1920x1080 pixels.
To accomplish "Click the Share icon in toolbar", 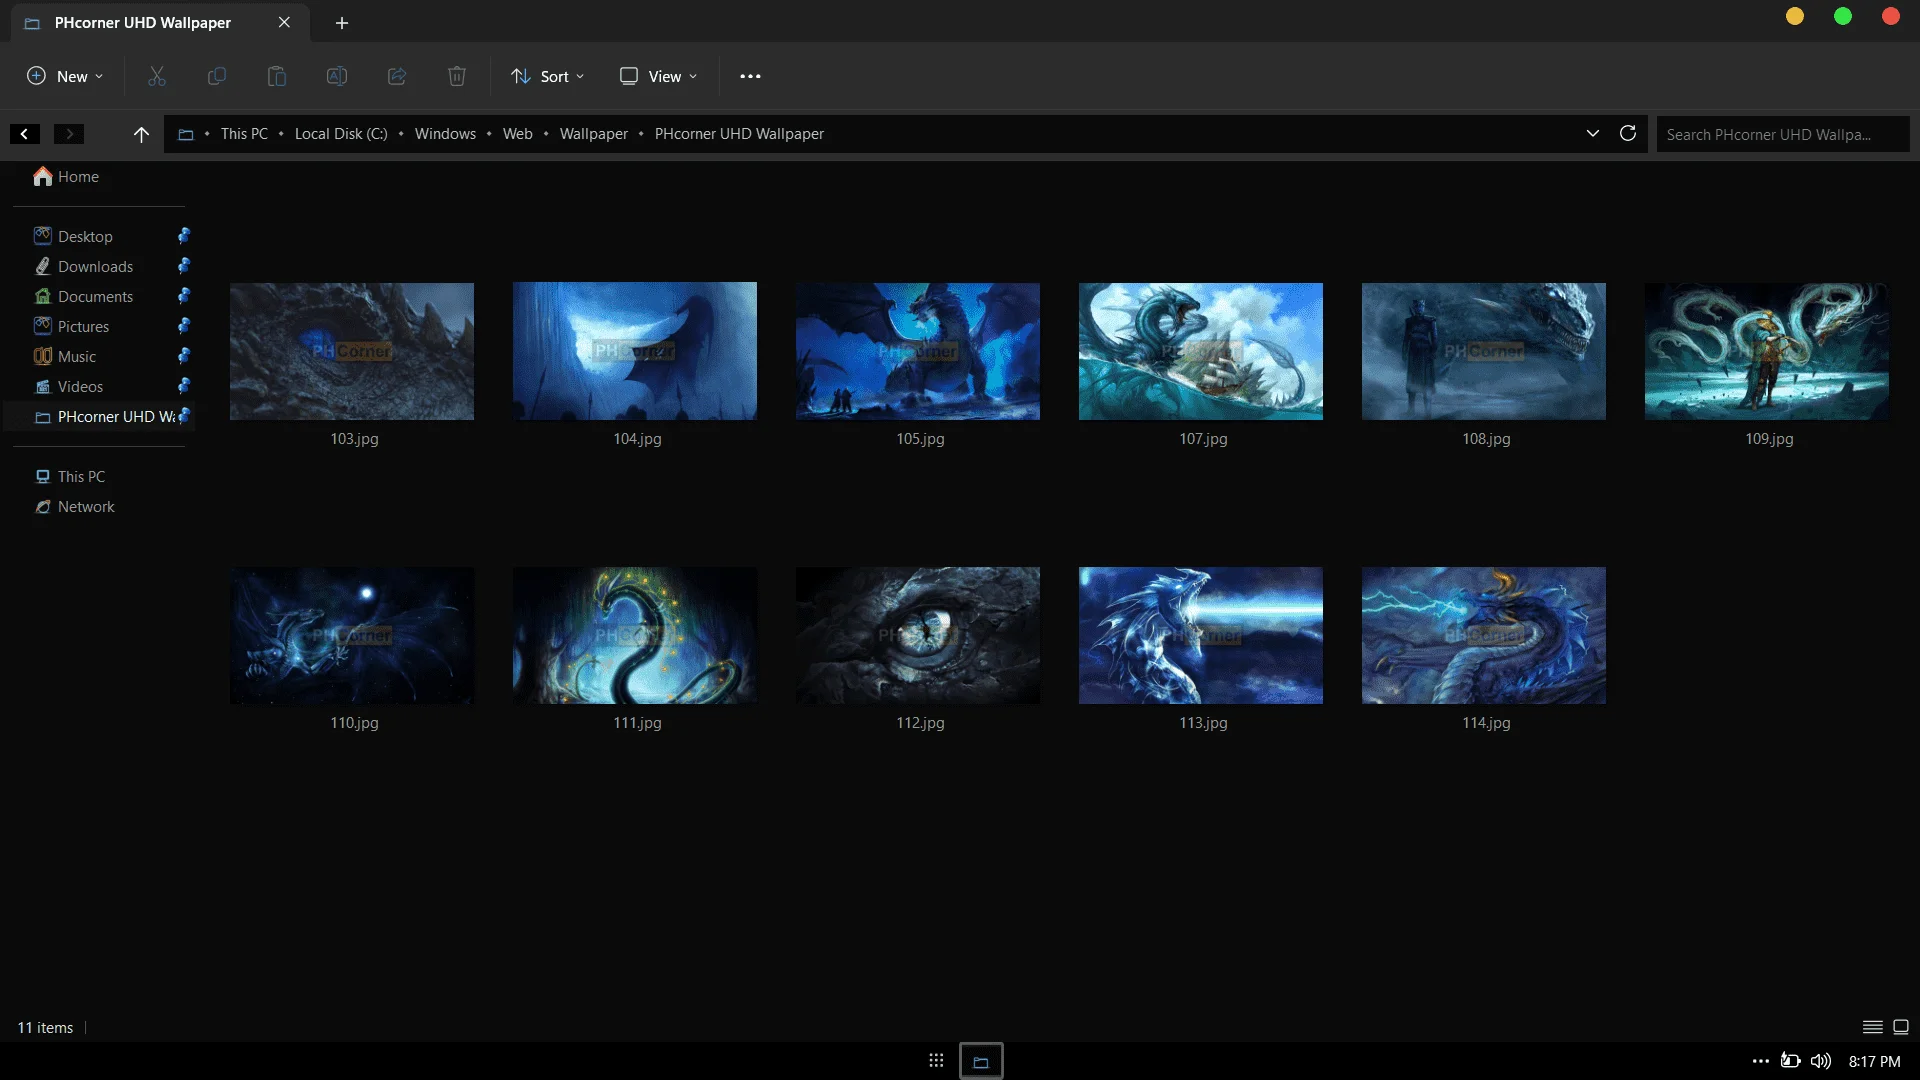I will coord(397,76).
